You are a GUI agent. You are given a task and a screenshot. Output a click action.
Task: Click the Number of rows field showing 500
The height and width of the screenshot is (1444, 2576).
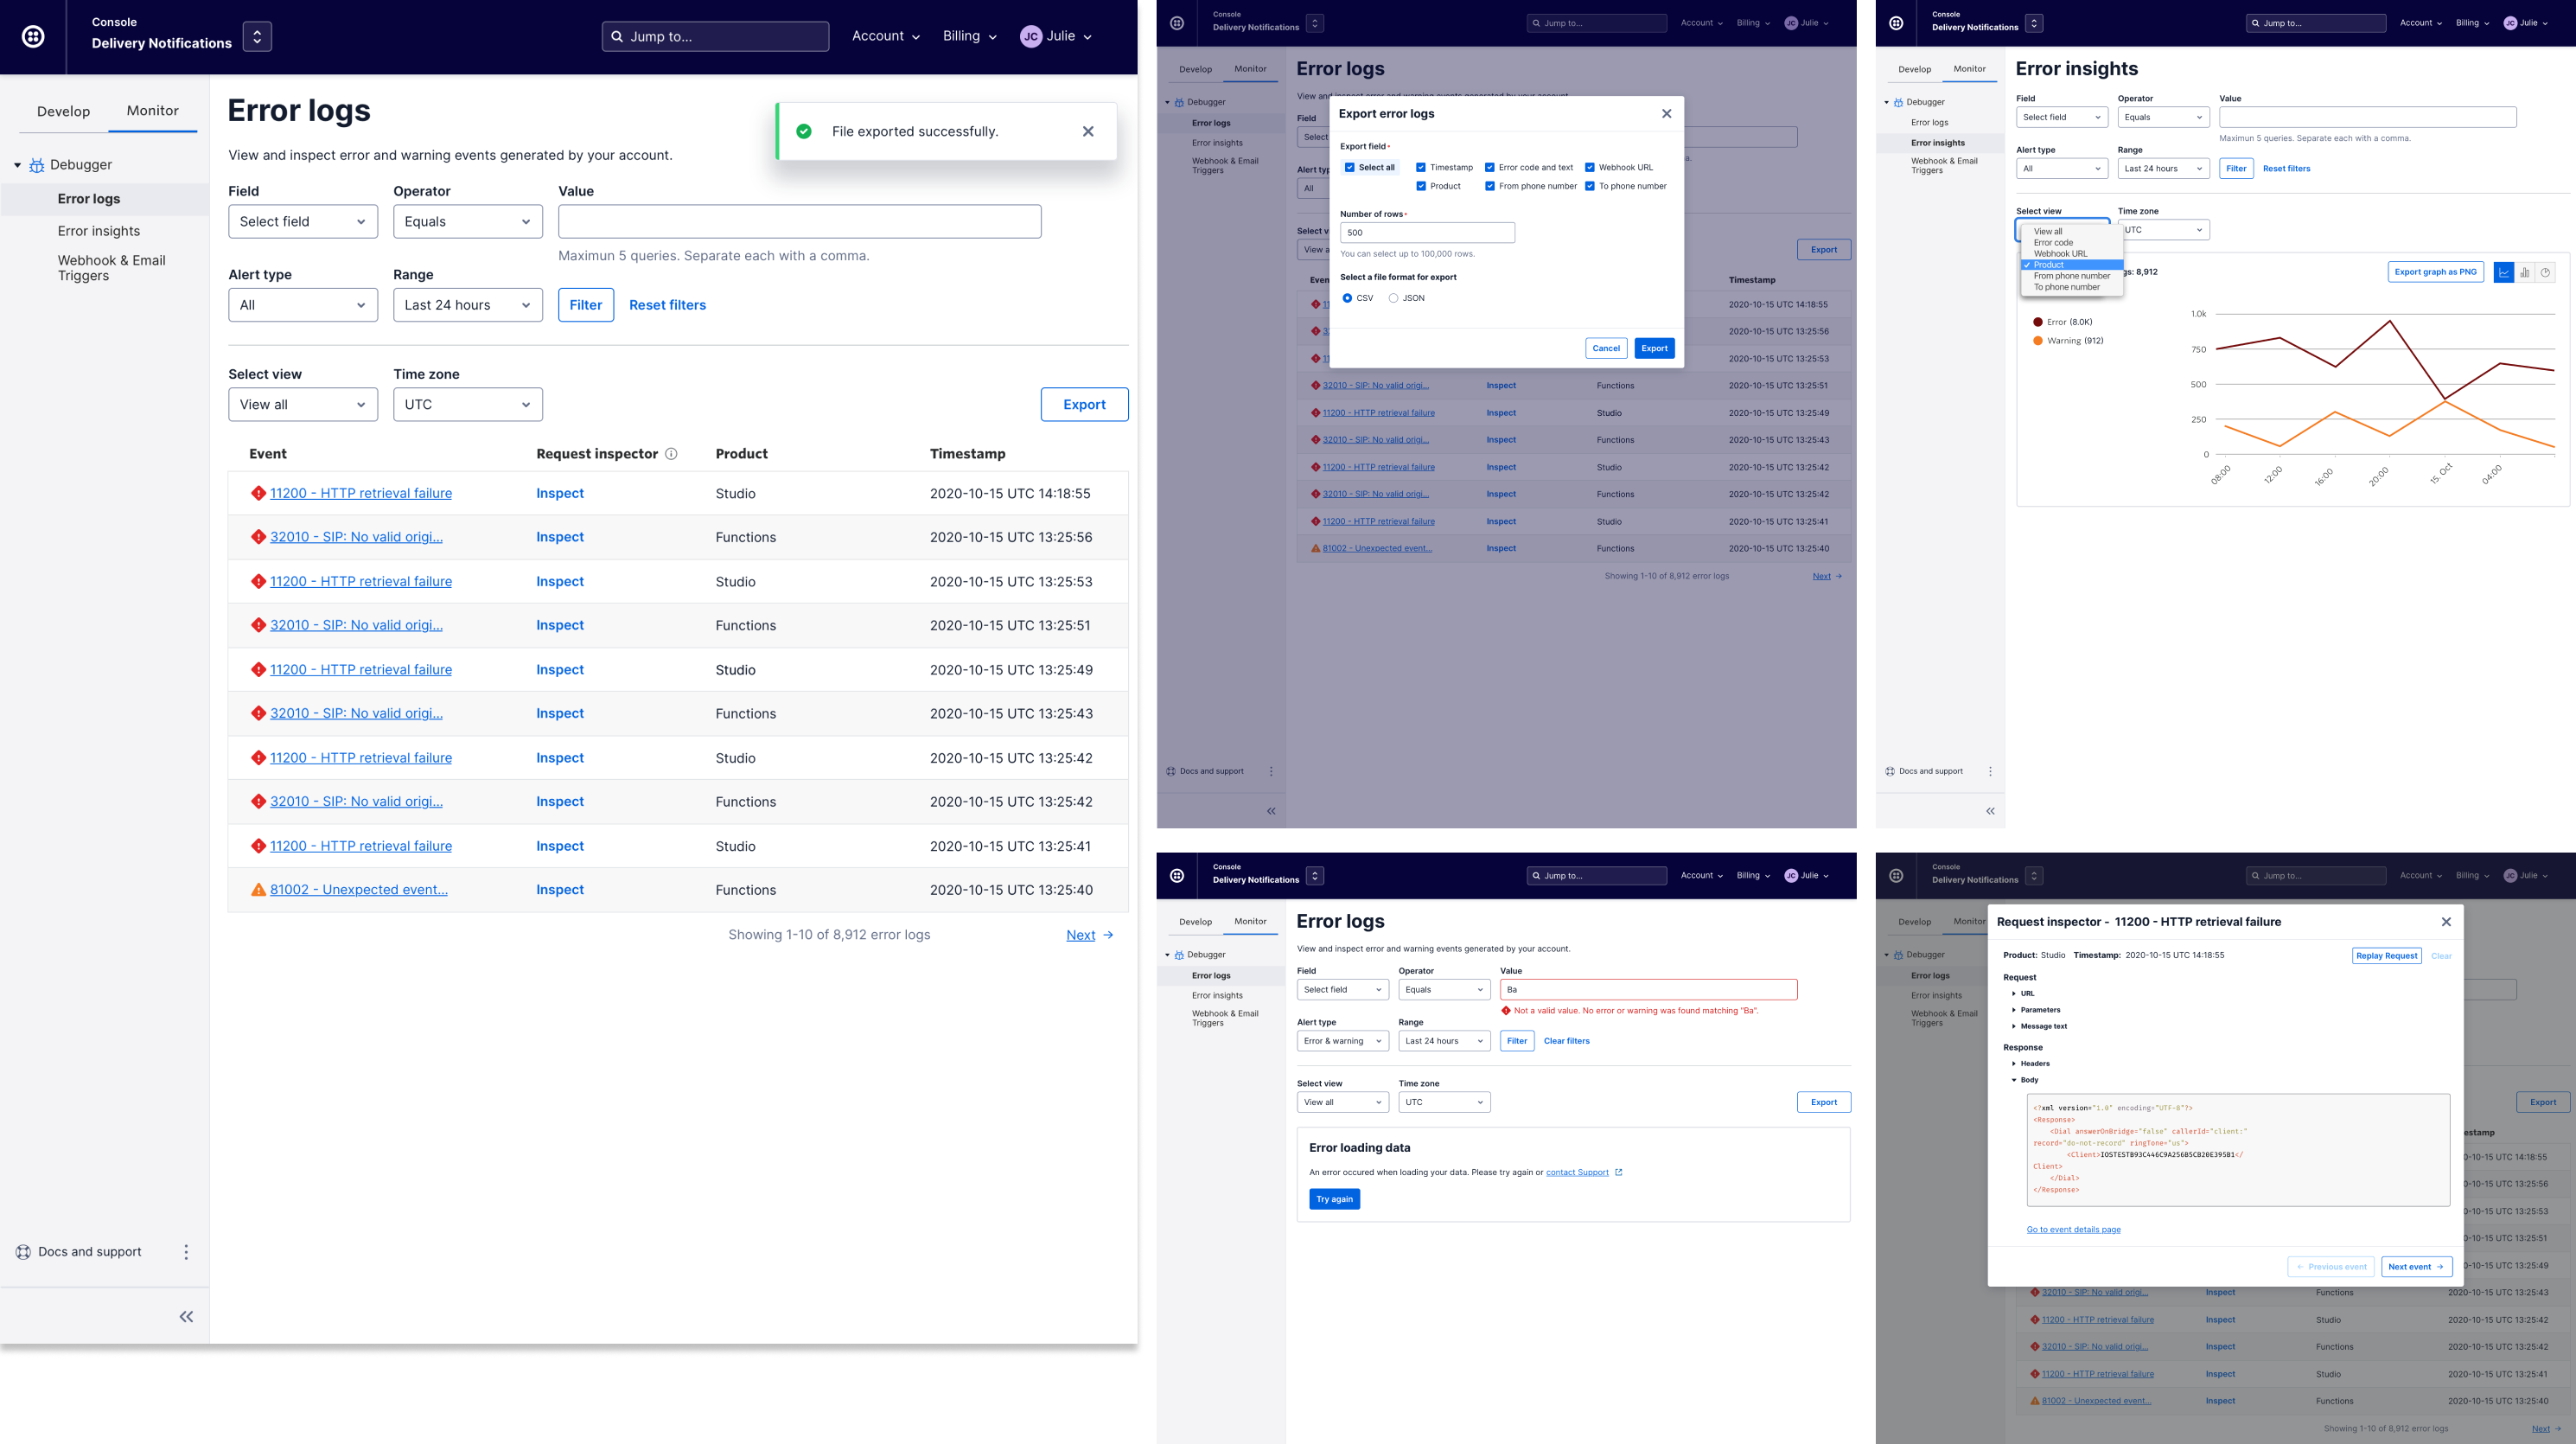coord(1427,233)
